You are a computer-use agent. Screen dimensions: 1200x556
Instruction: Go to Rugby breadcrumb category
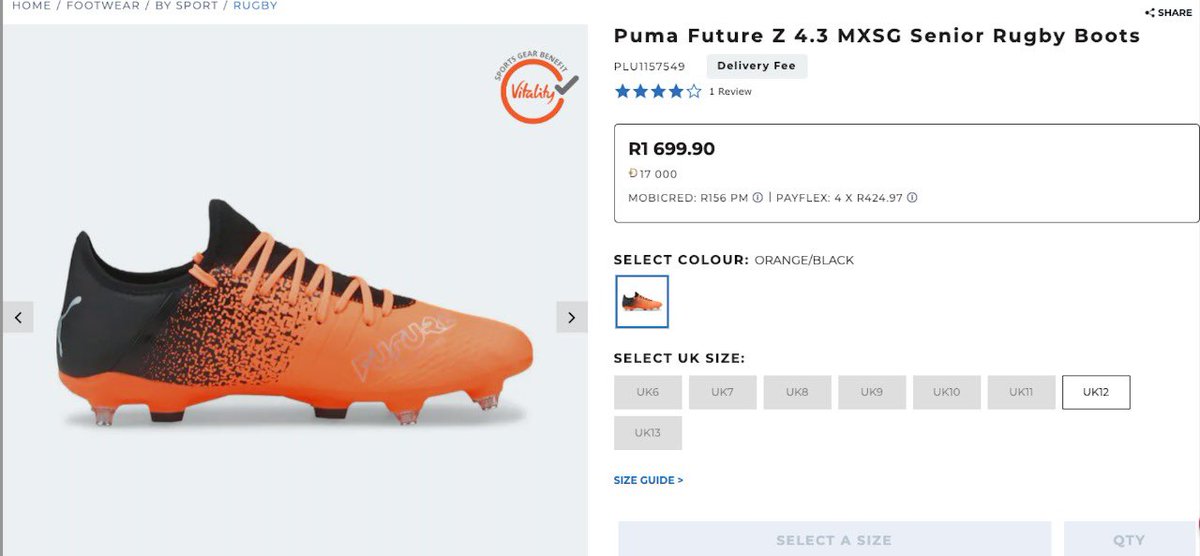pos(255,6)
